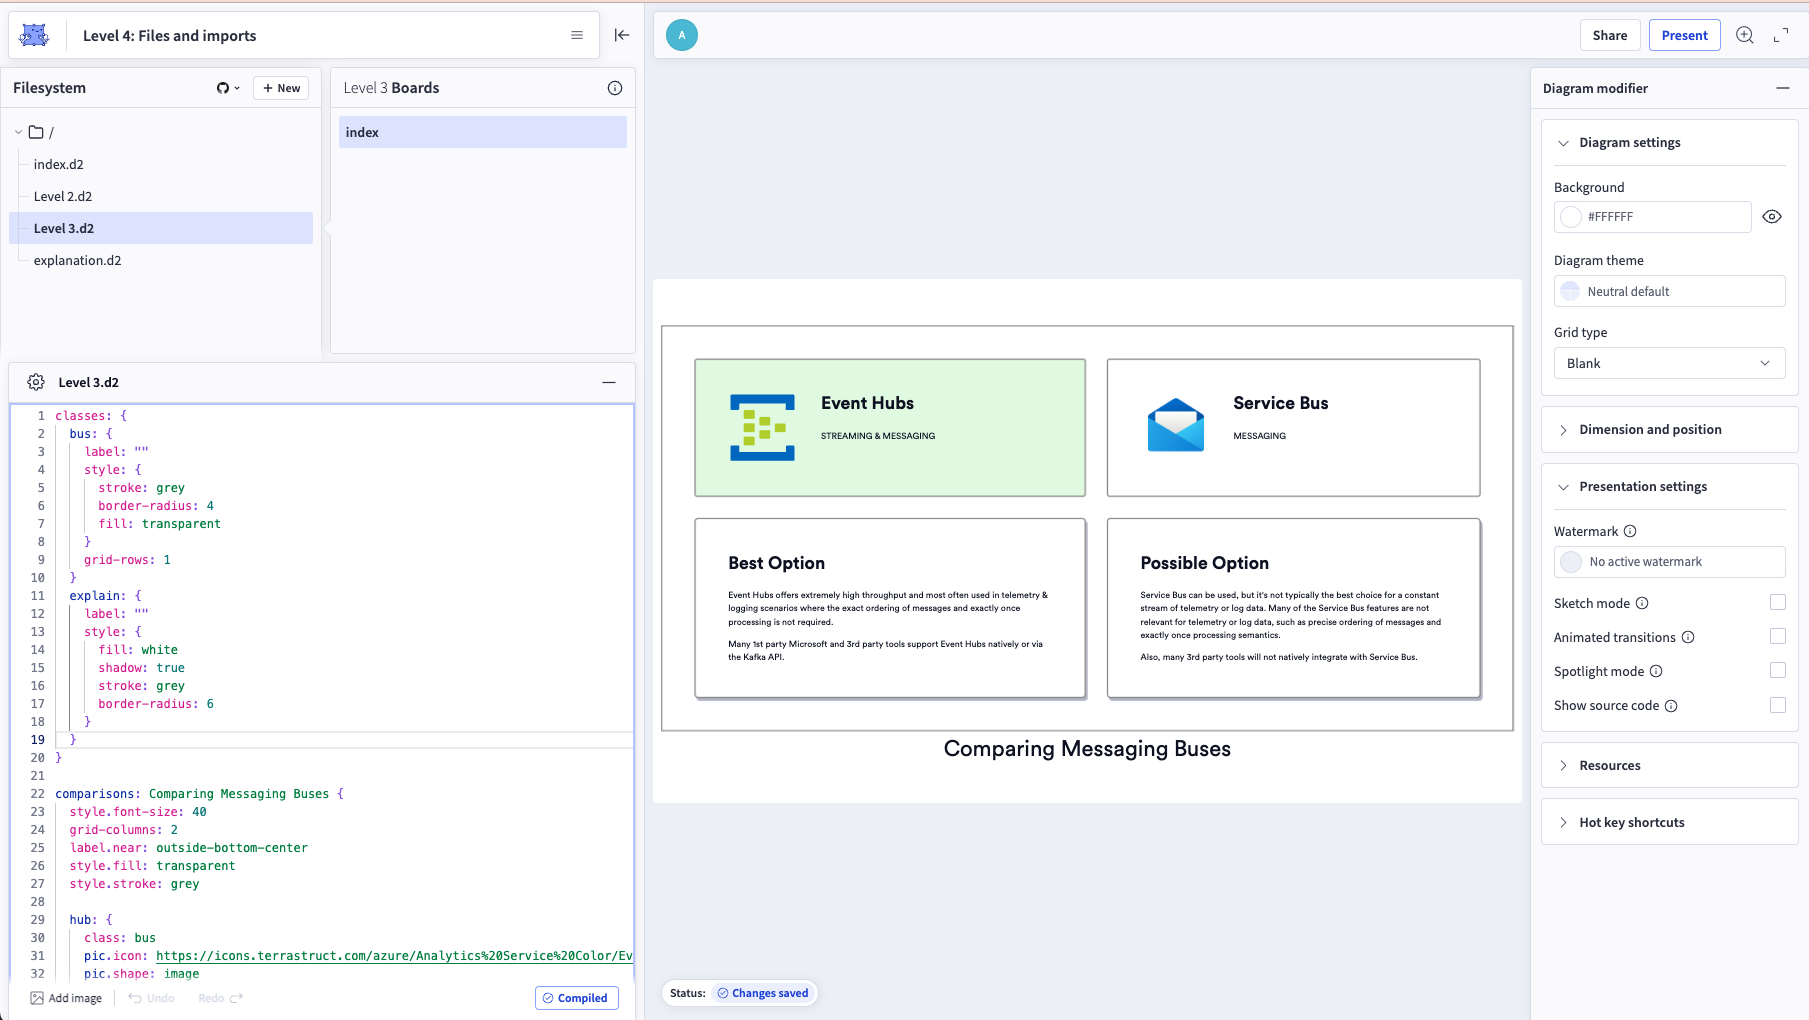This screenshot has width=1809, height=1020.
Task: Turn on Show source code checkbox
Action: [1777, 705]
